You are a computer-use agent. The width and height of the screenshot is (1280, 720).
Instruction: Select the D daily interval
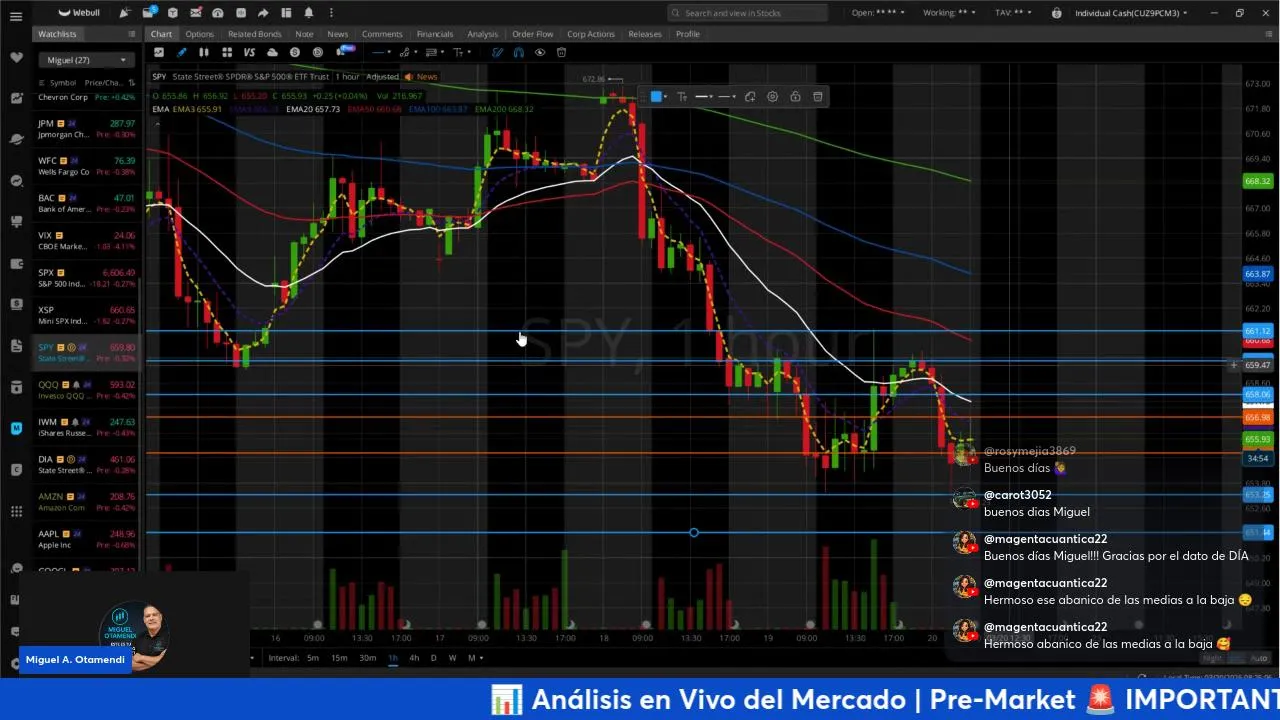pos(433,658)
